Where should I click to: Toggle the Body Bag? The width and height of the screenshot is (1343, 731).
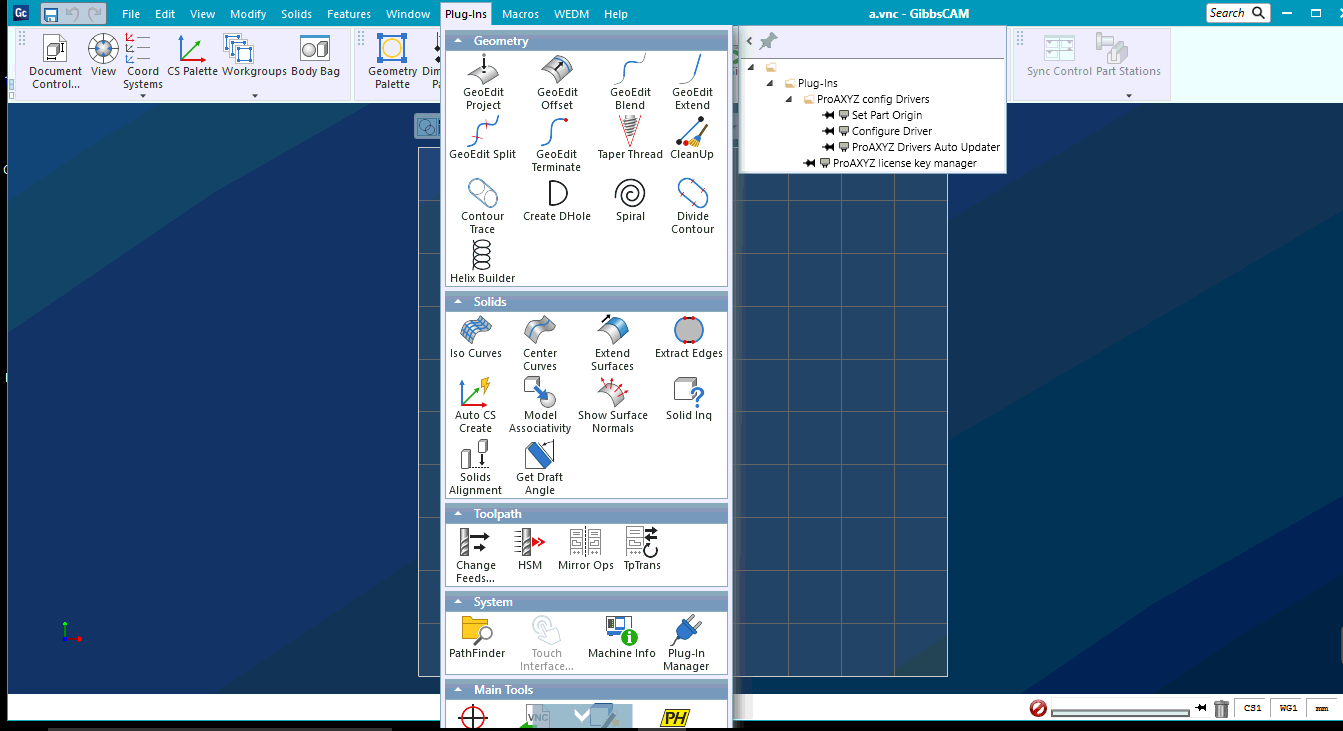[x=315, y=55]
